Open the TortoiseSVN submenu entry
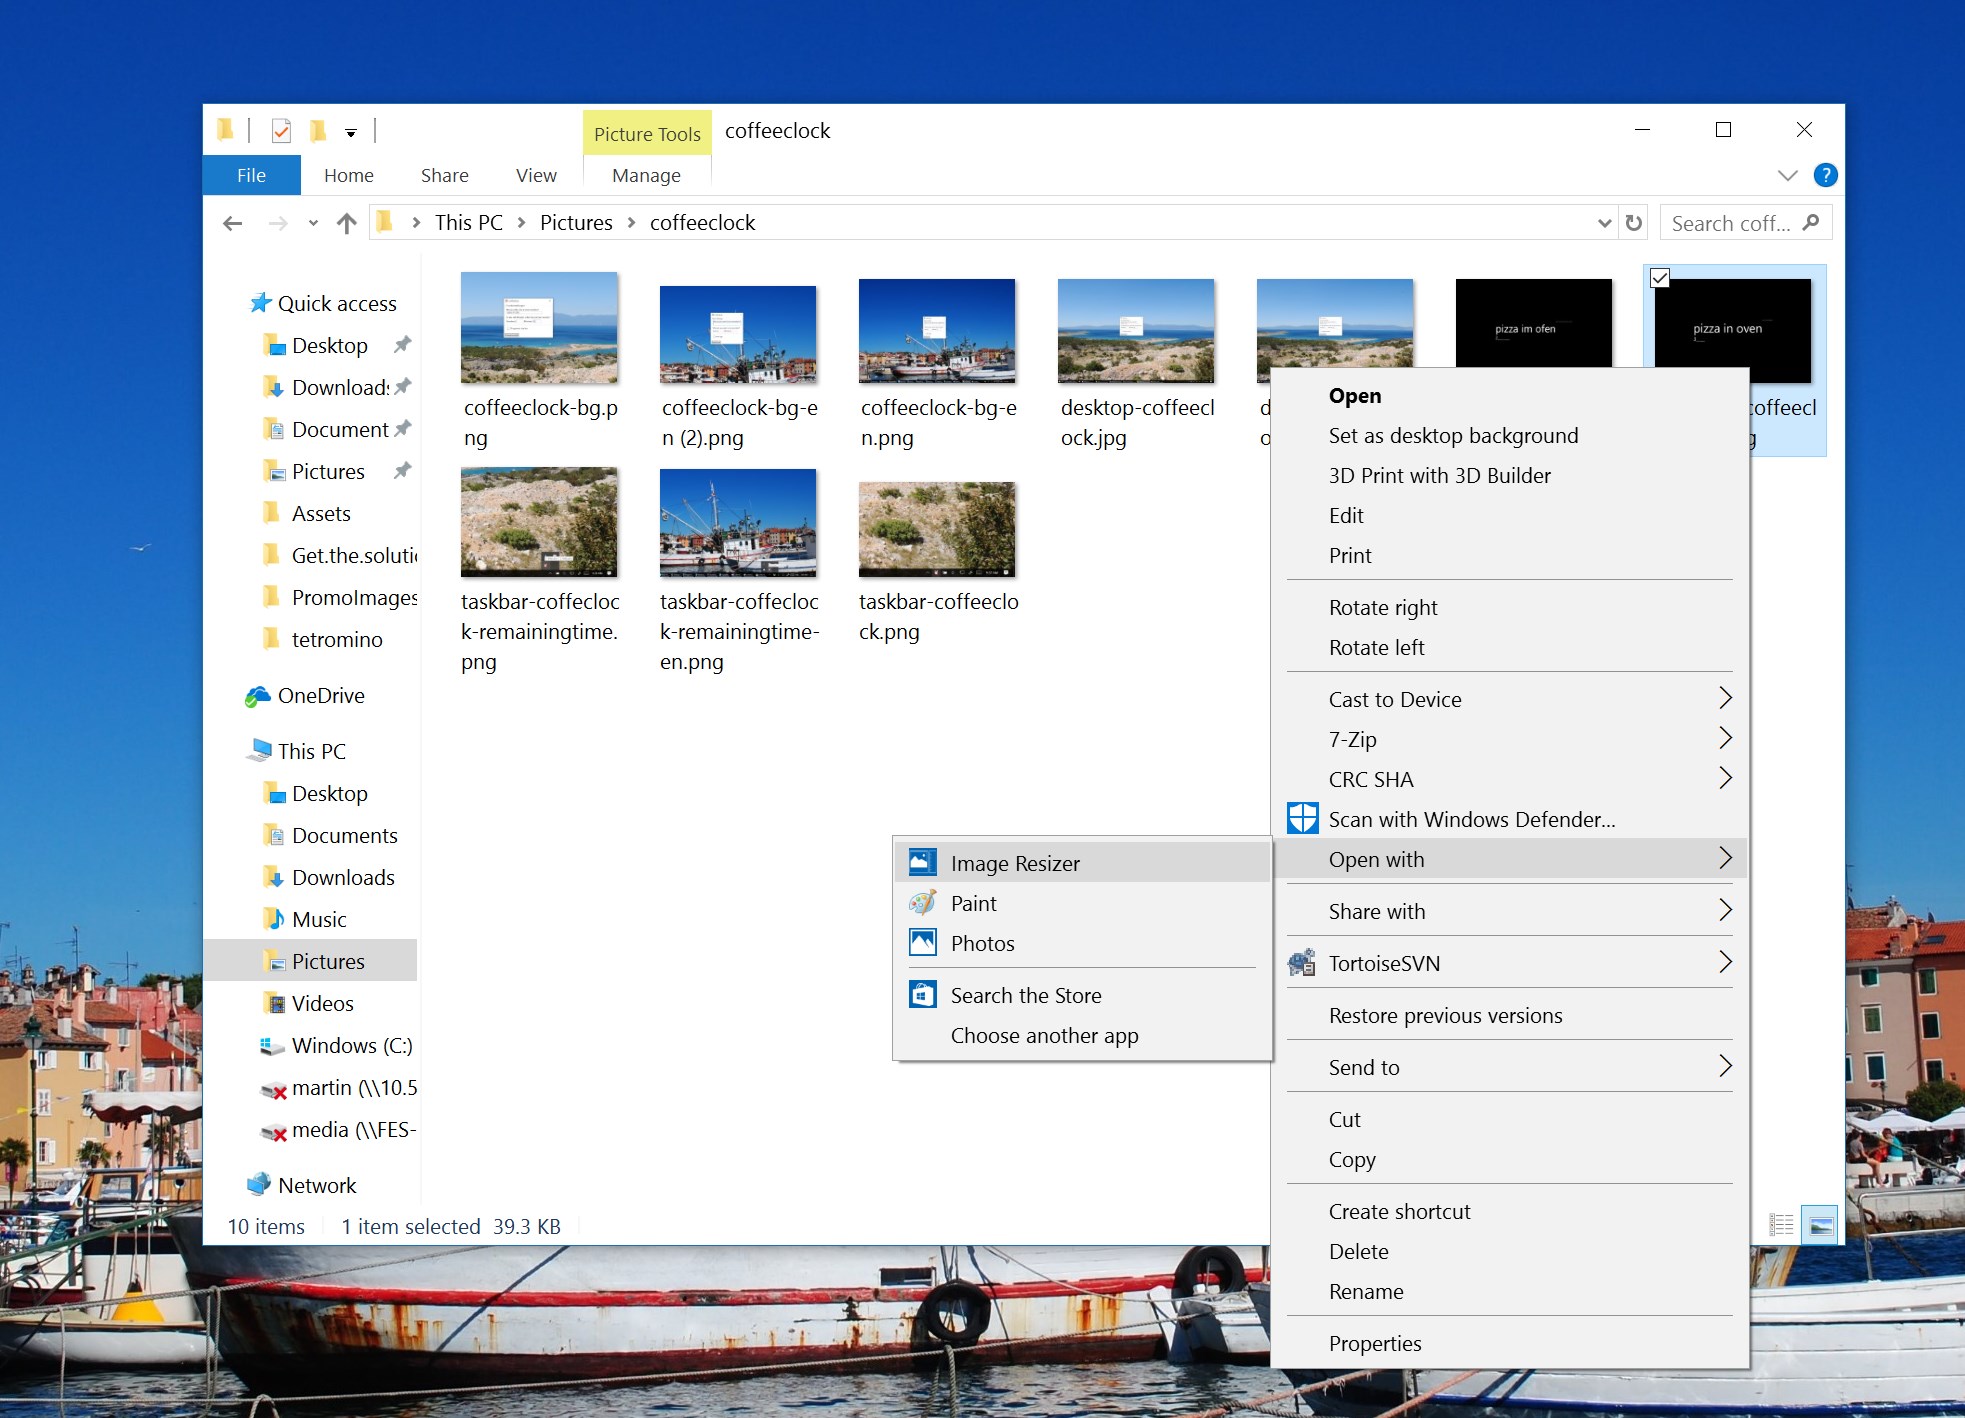1965x1418 pixels. coord(1384,963)
